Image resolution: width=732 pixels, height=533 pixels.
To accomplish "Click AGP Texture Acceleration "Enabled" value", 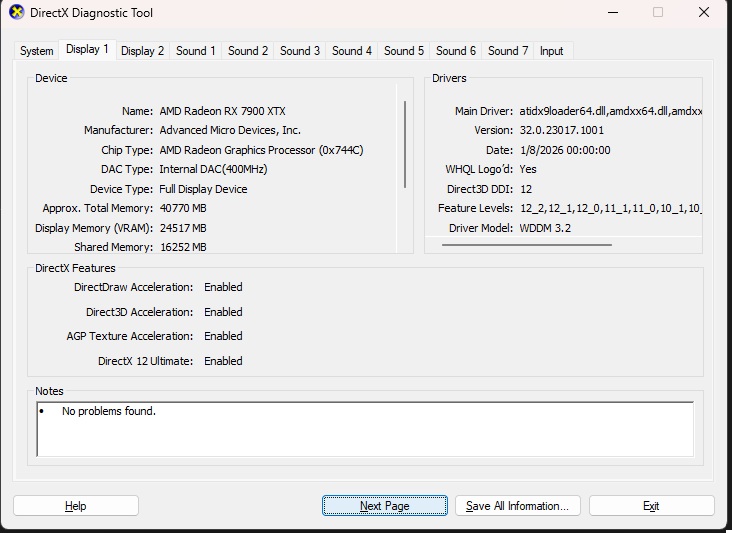I will coord(223,336).
